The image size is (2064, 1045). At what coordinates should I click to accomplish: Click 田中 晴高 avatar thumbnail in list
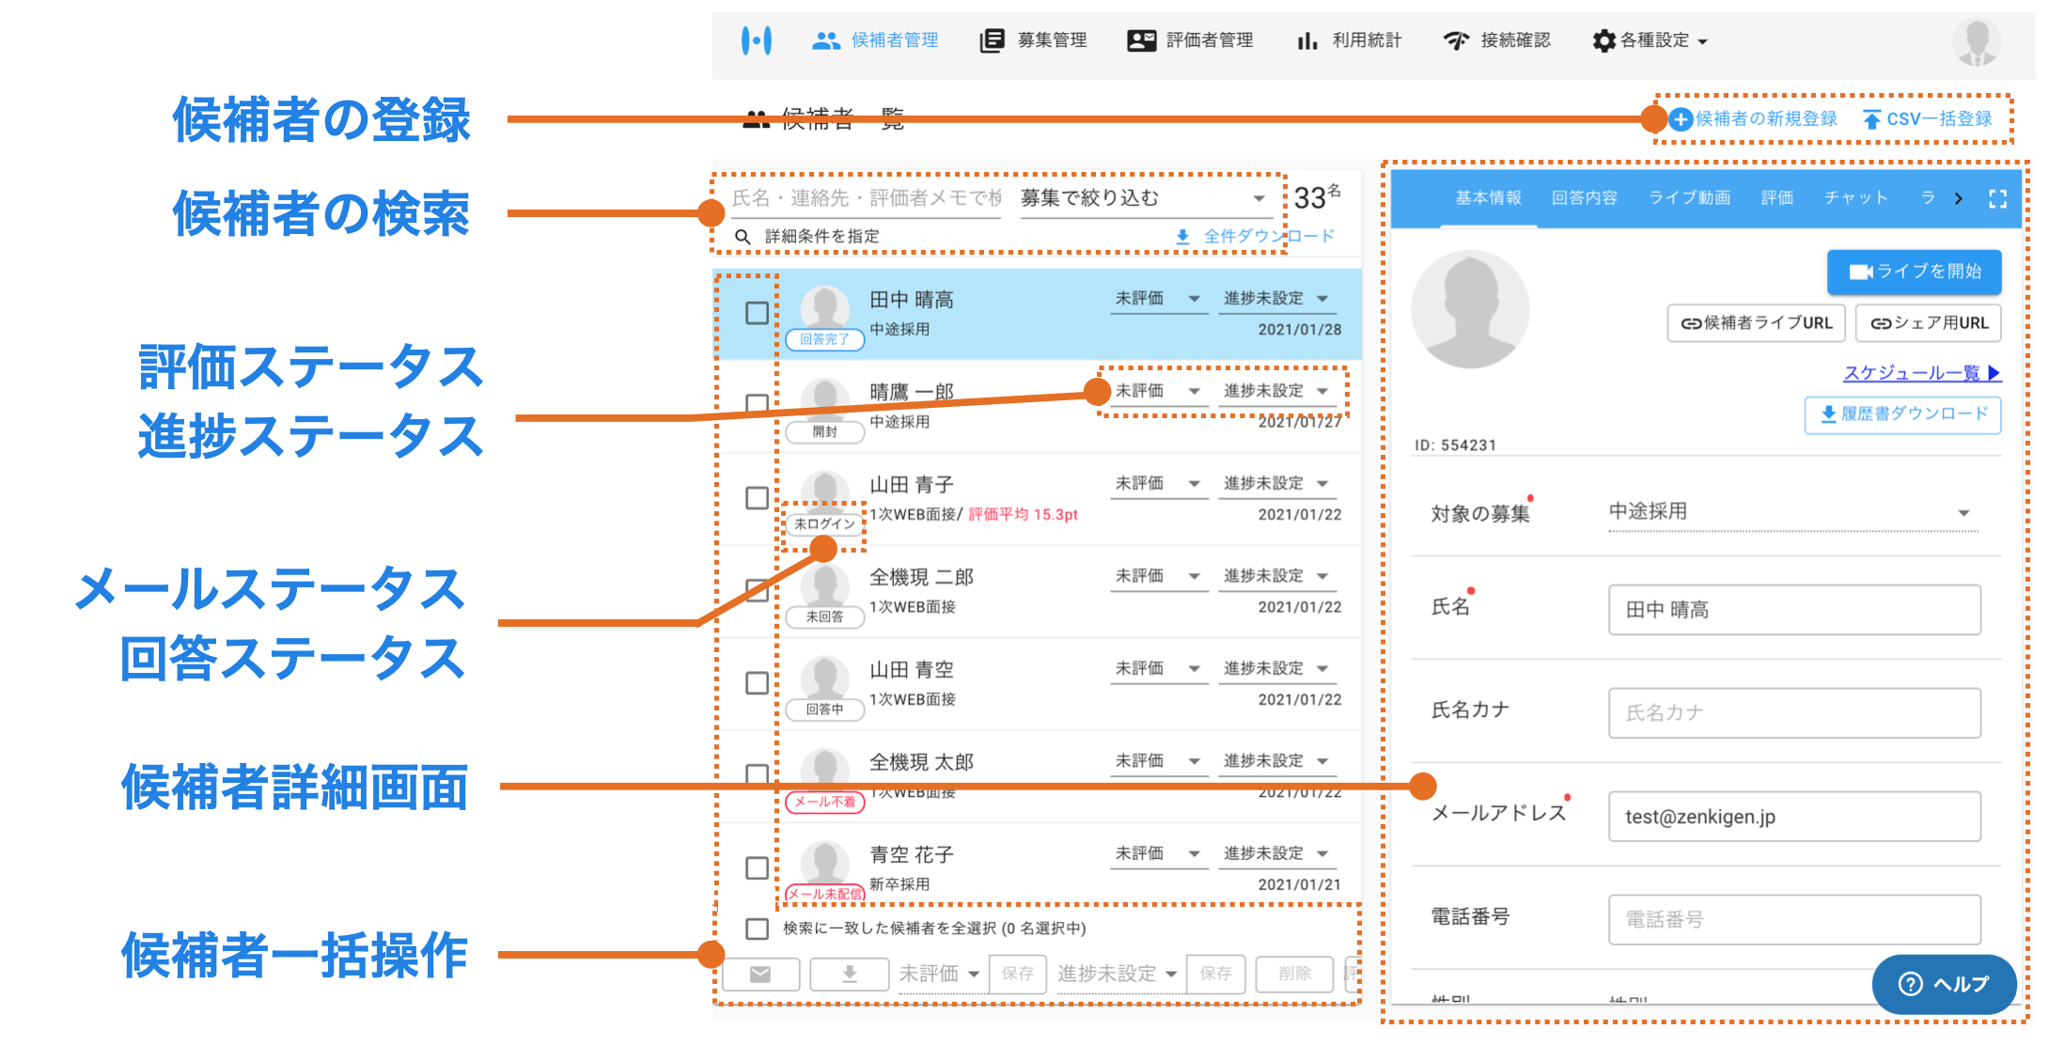point(825,308)
